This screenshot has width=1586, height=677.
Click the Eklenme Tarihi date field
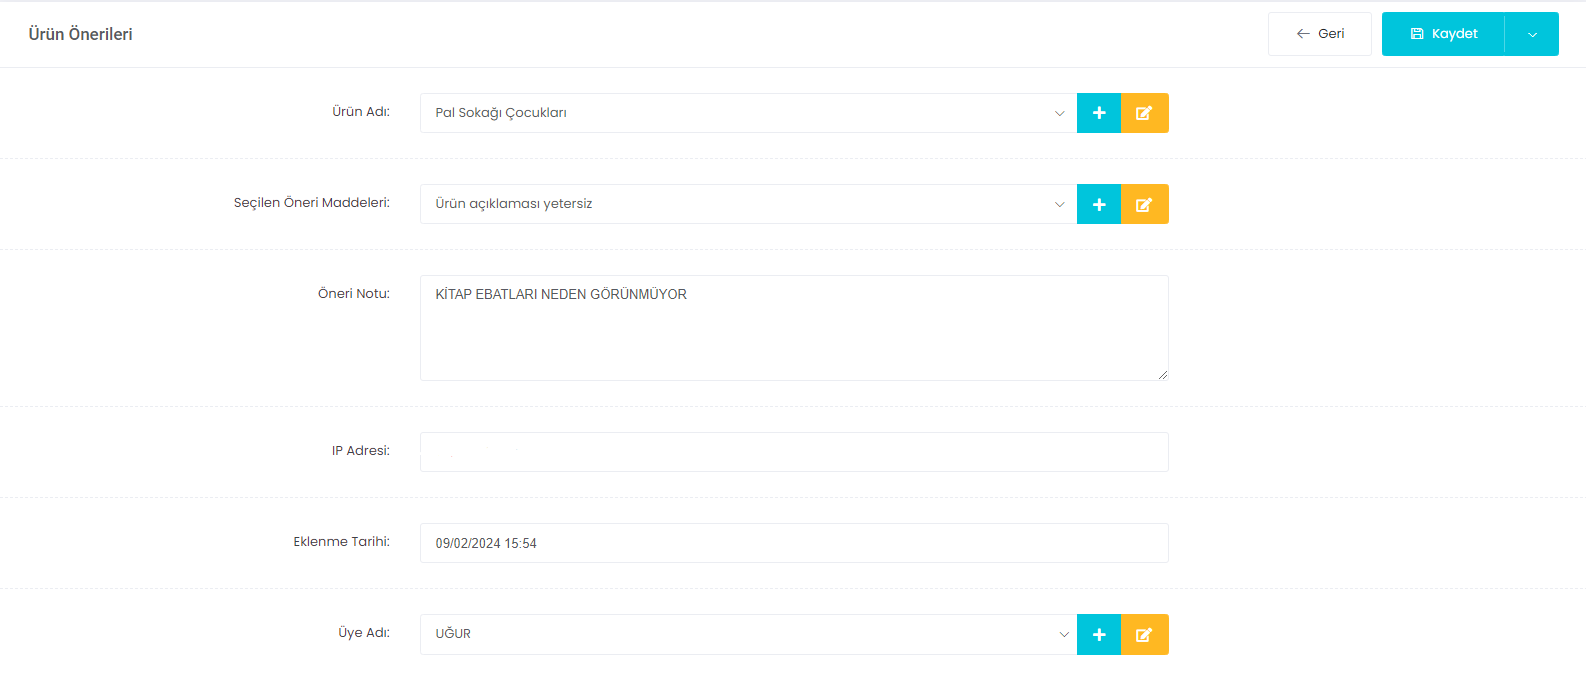click(794, 543)
